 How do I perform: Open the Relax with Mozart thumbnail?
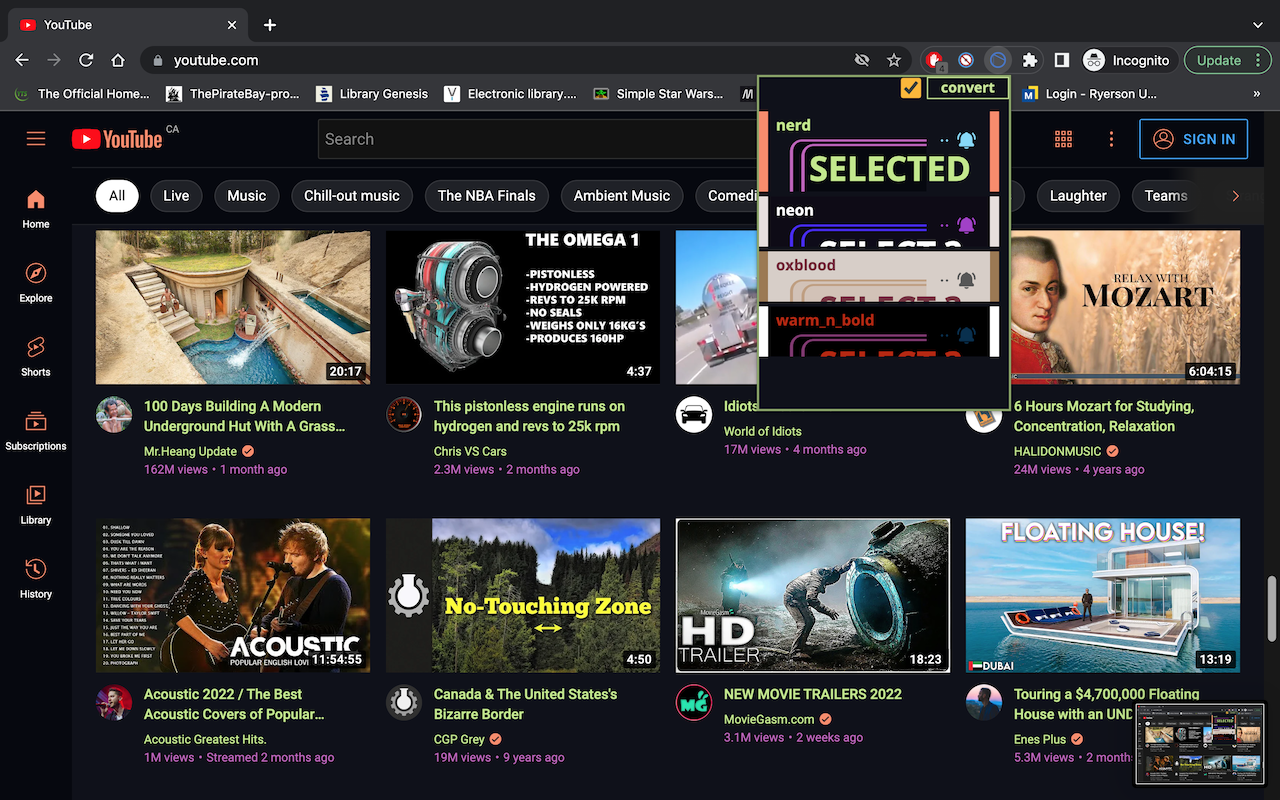point(1125,308)
